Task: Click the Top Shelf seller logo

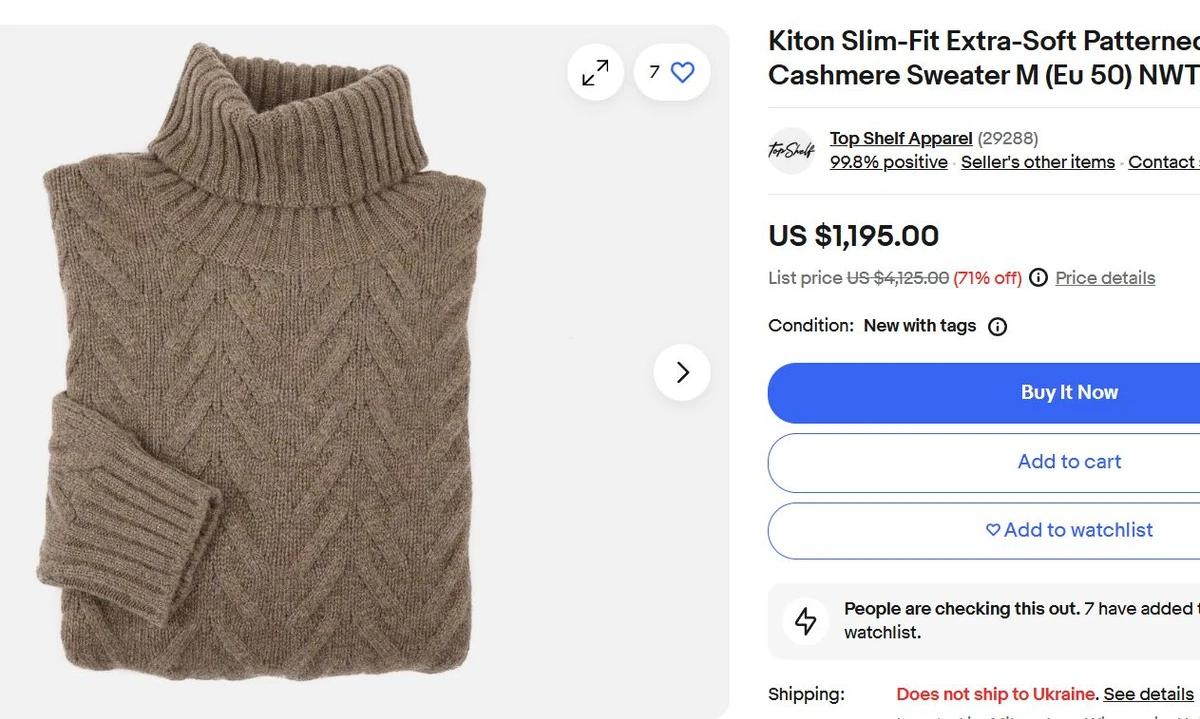Action: coord(791,151)
